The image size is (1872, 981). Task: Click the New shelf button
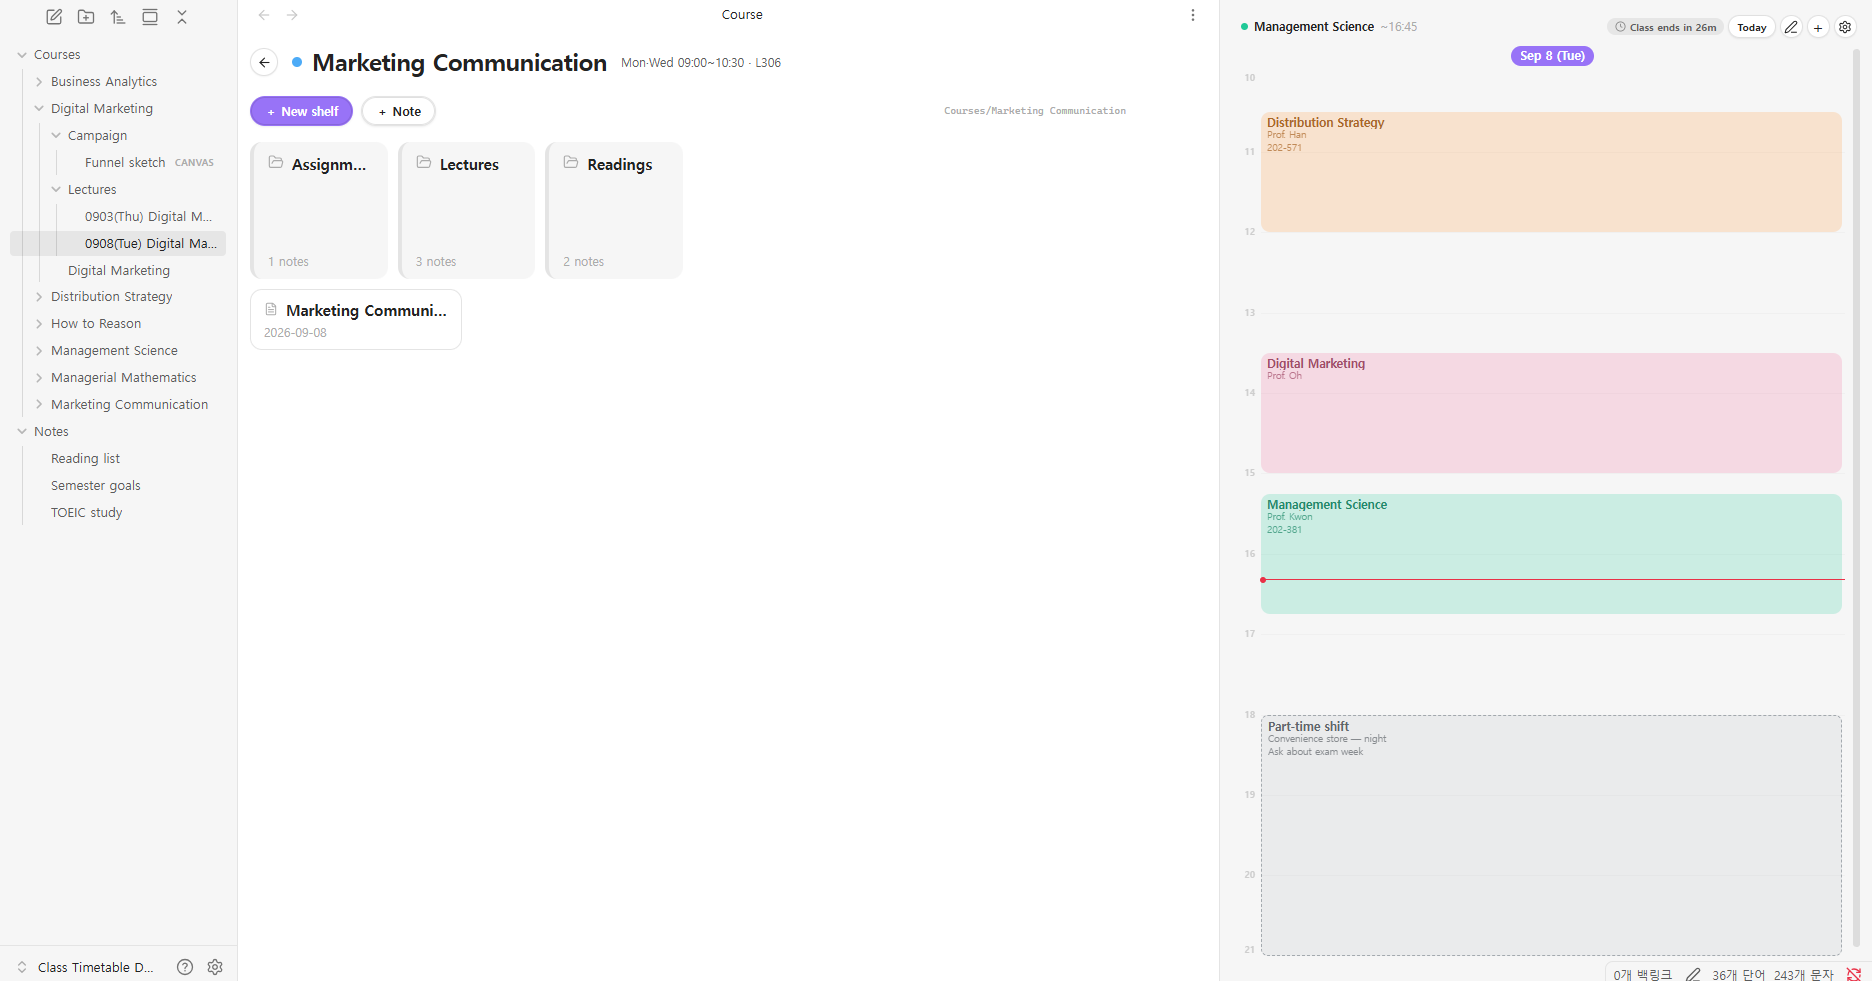click(x=301, y=111)
